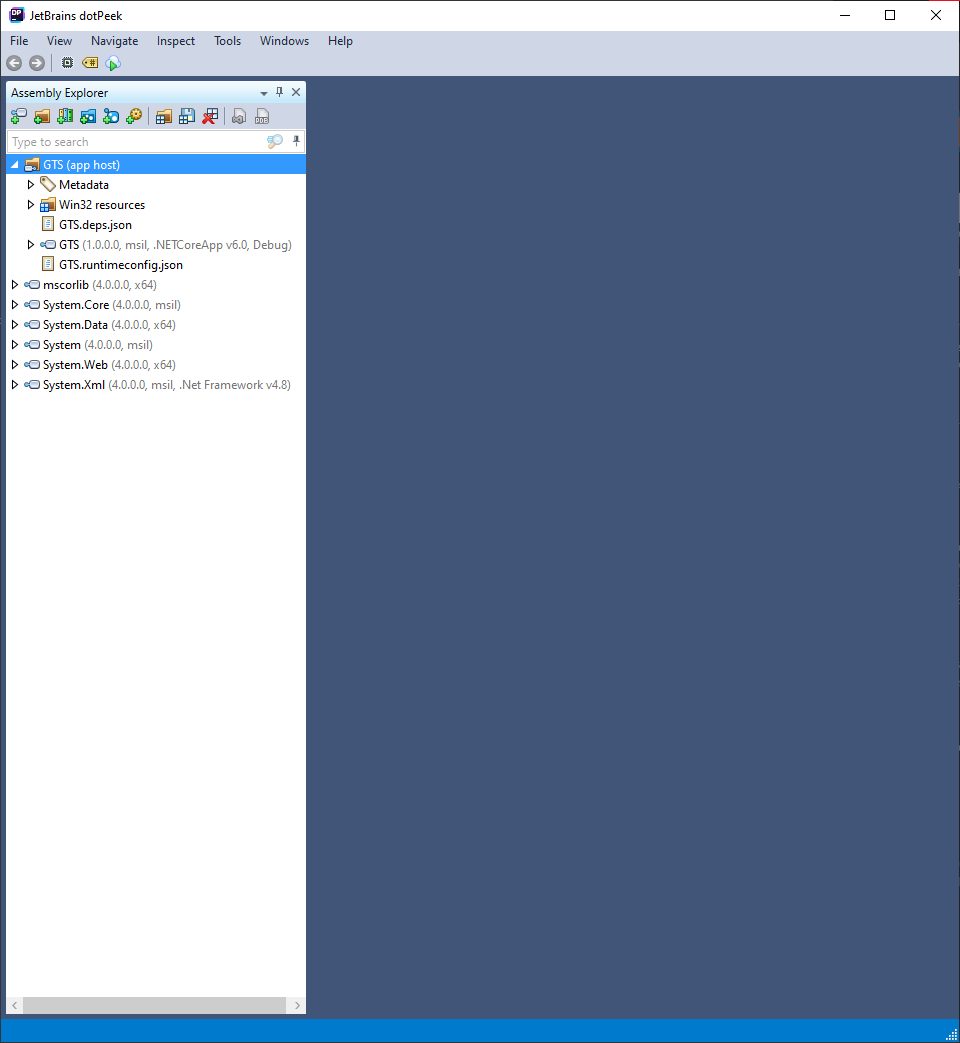Toggle the pin next to the search box

click(296, 141)
